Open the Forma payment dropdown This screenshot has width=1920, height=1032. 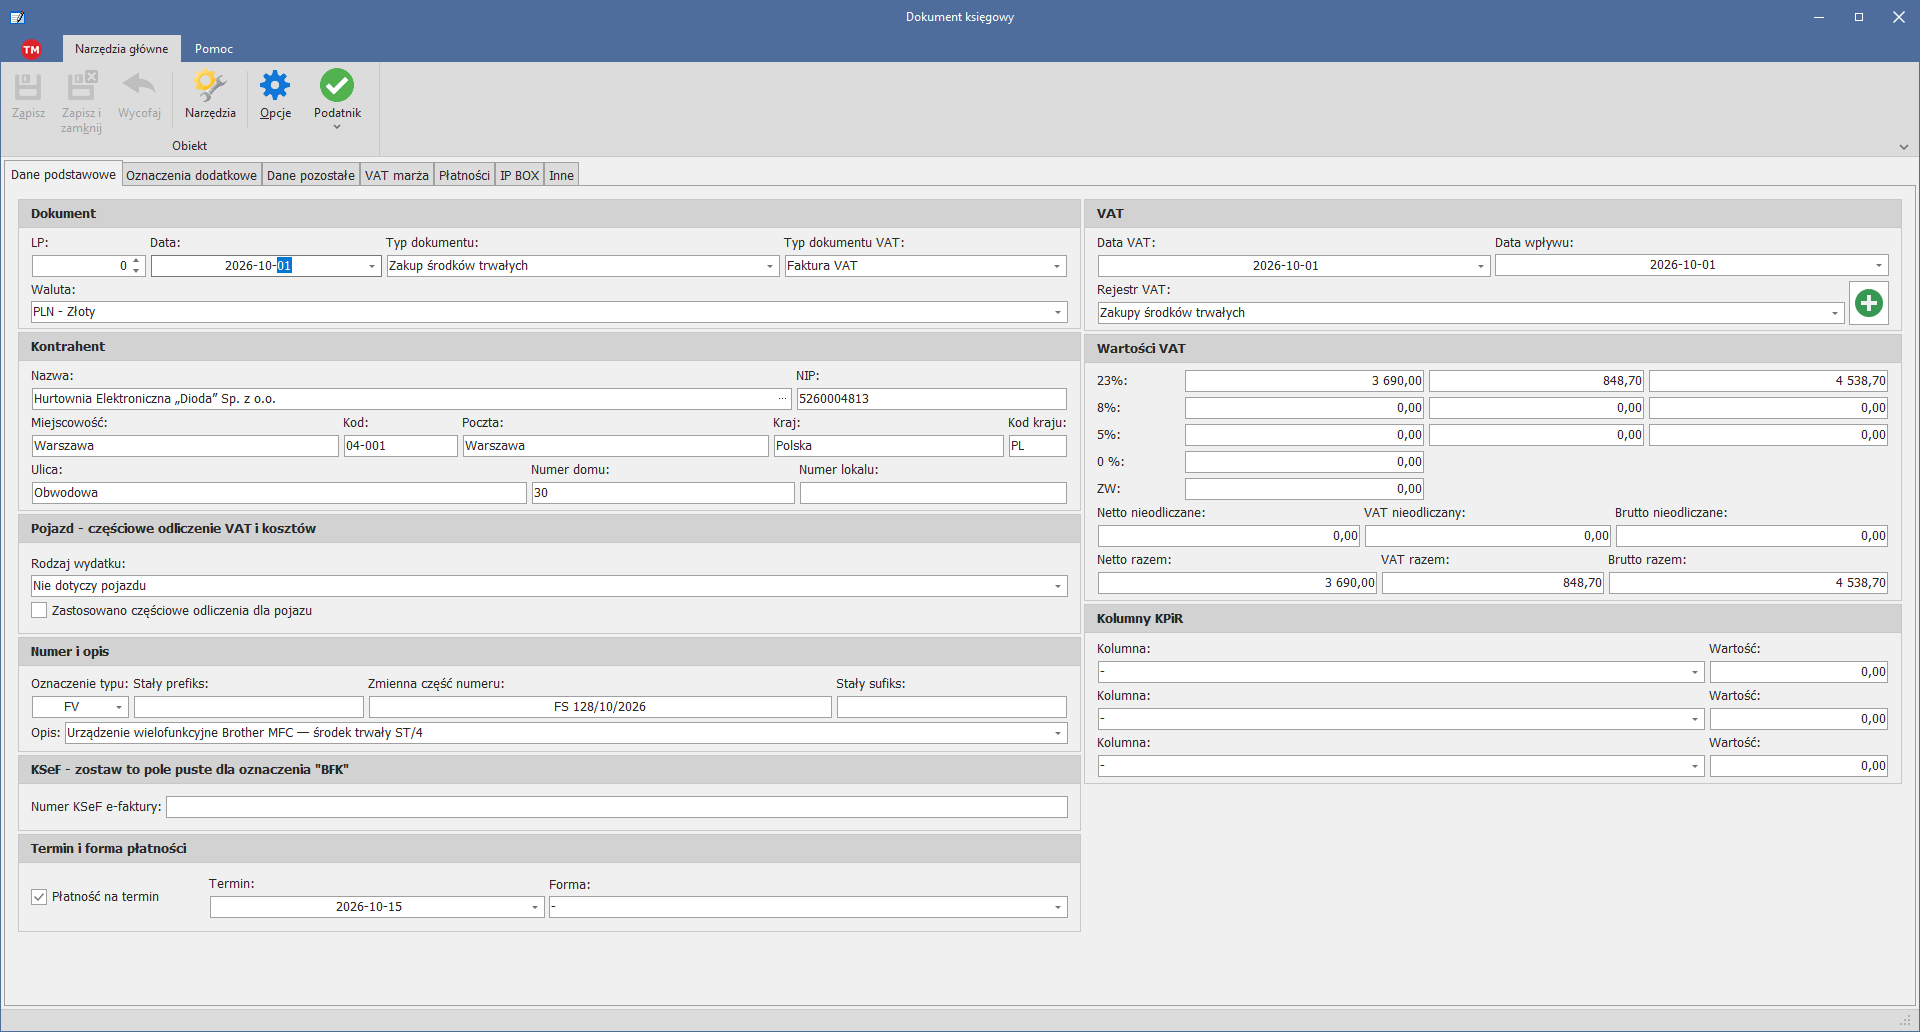tap(1058, 908)
